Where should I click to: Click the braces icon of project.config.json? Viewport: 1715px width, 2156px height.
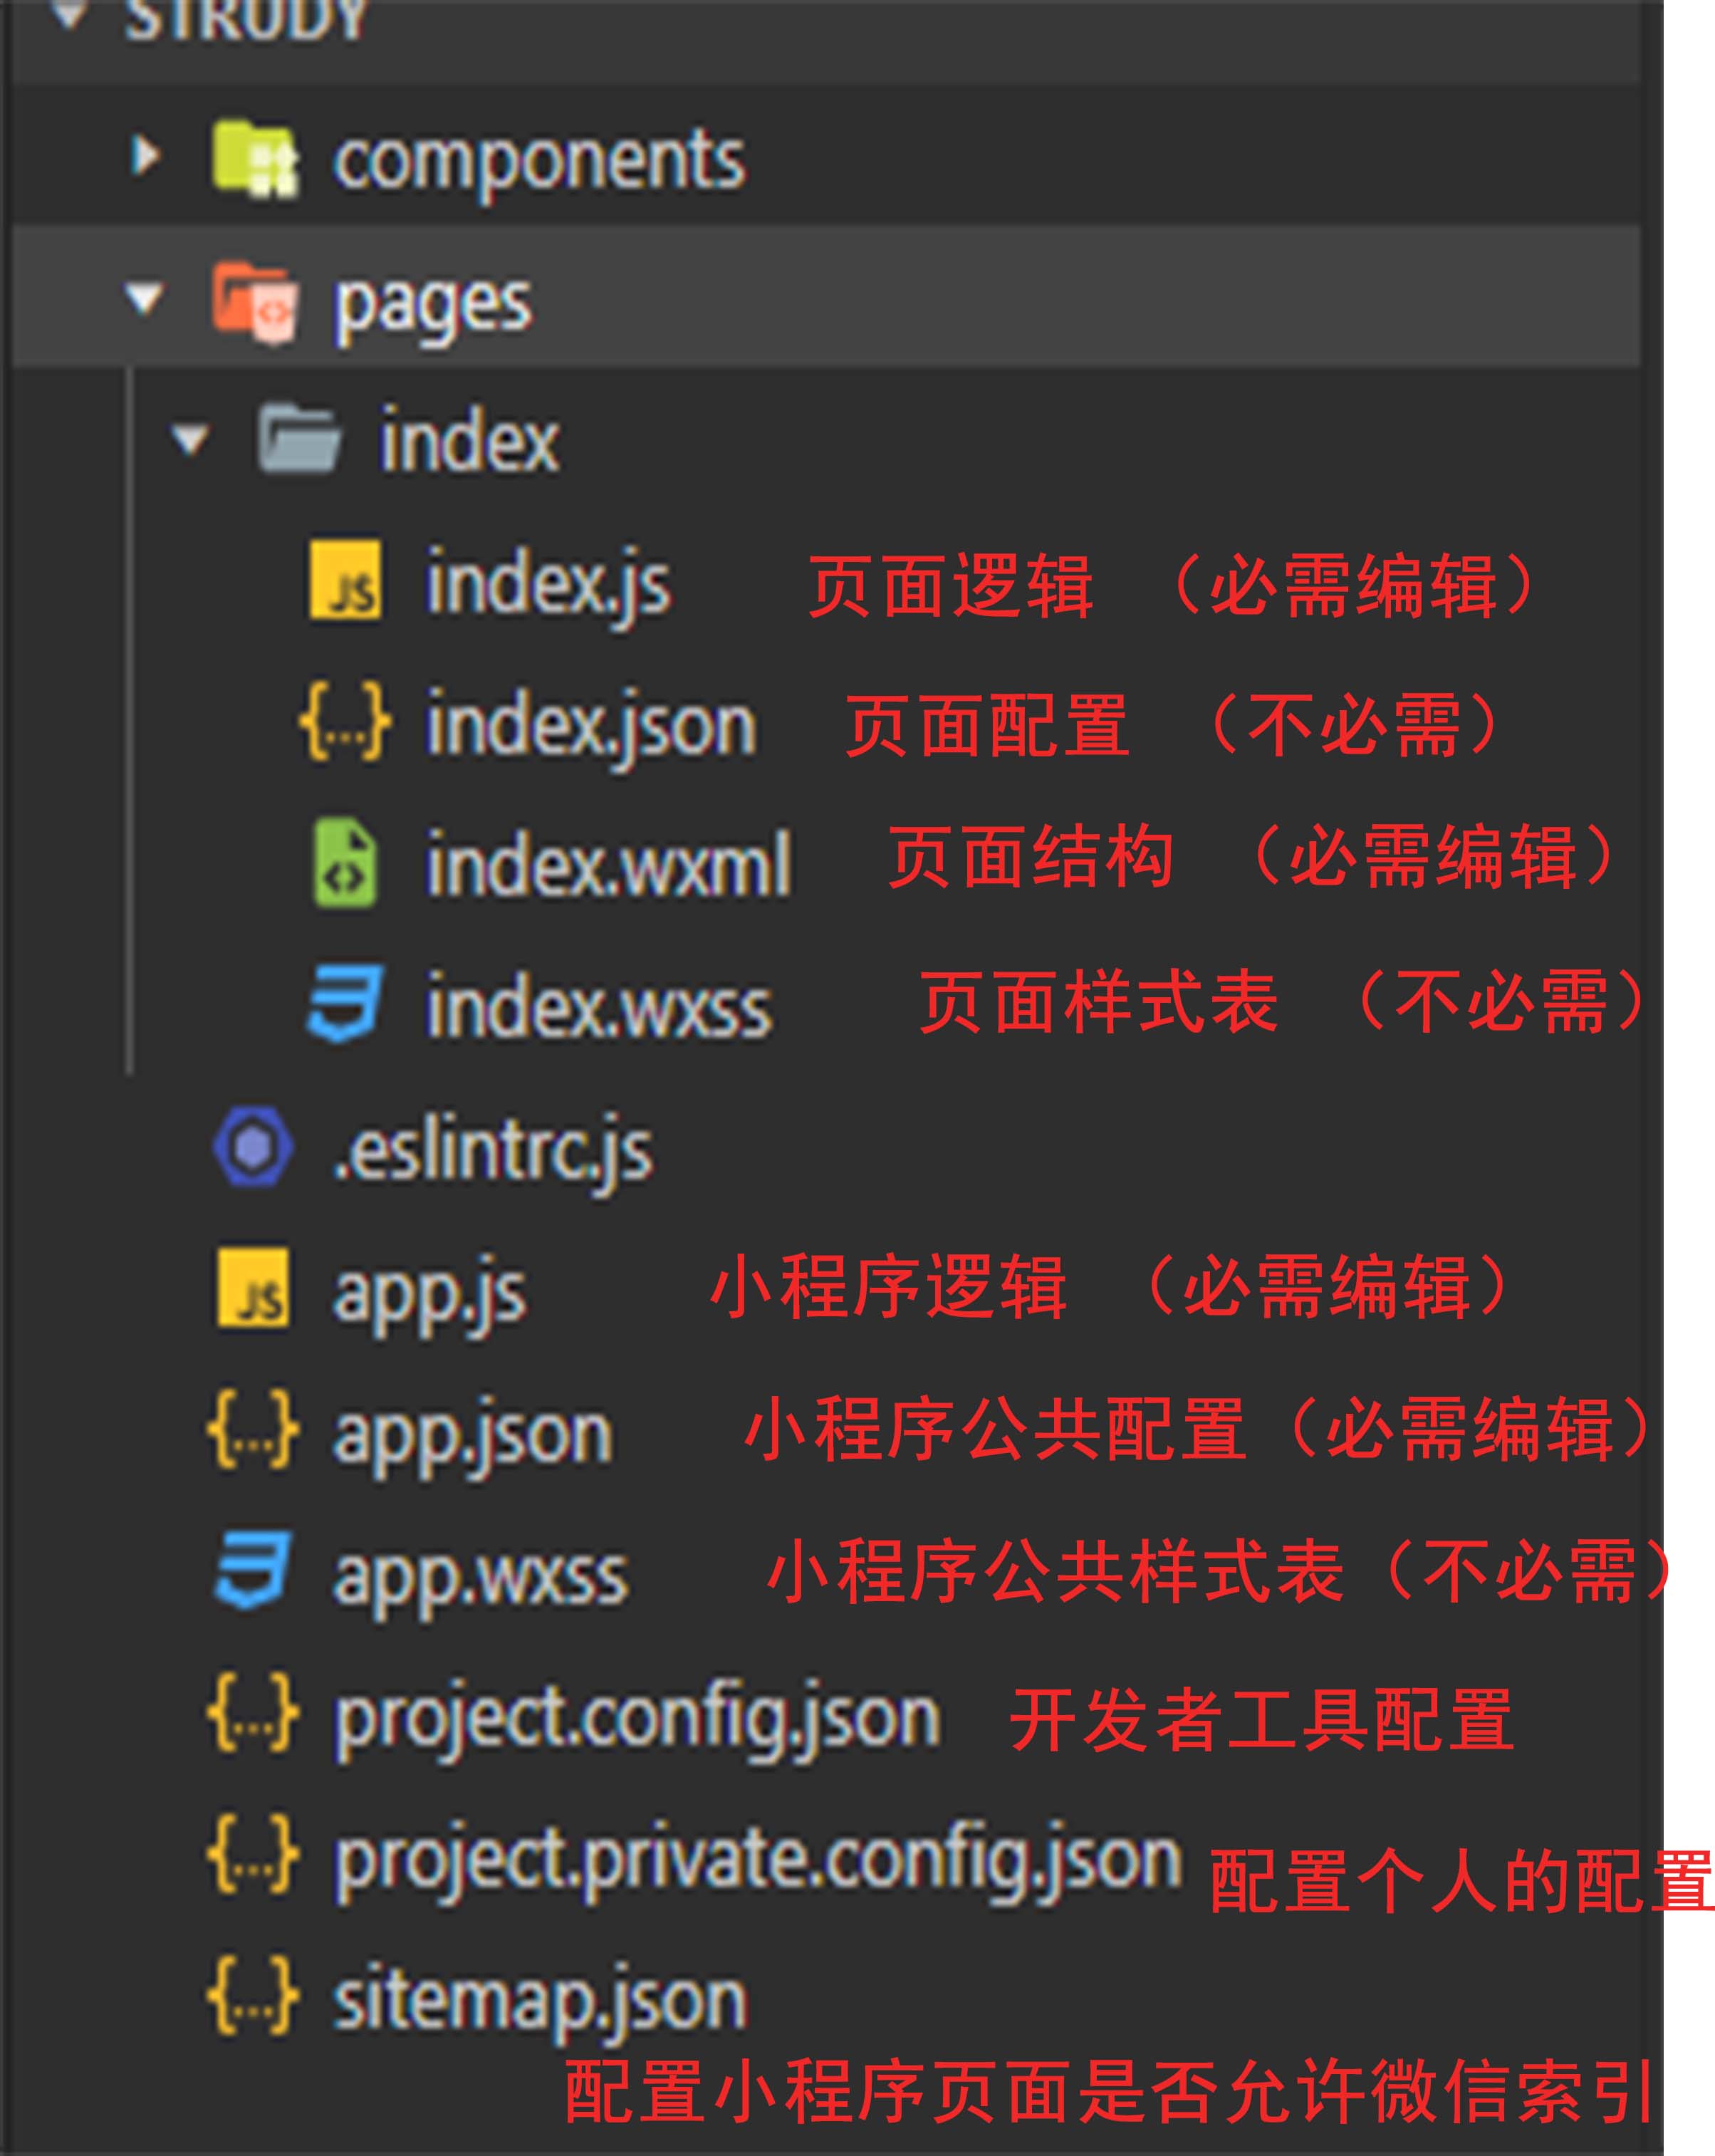[253, 1714]
